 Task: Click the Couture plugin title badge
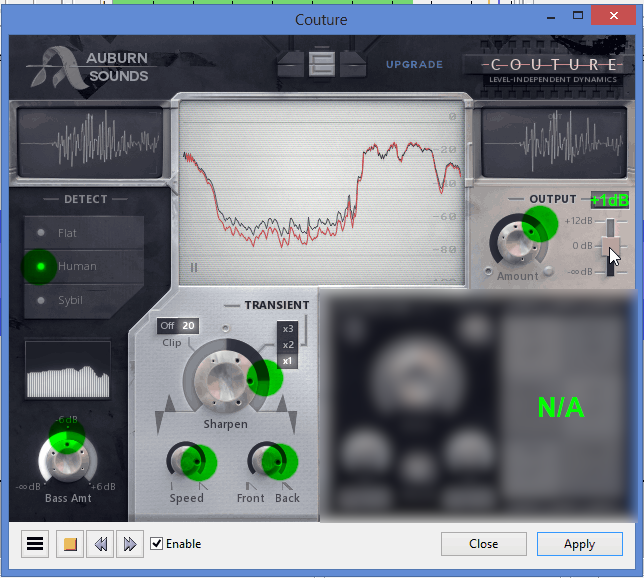[x=545, y=66]
